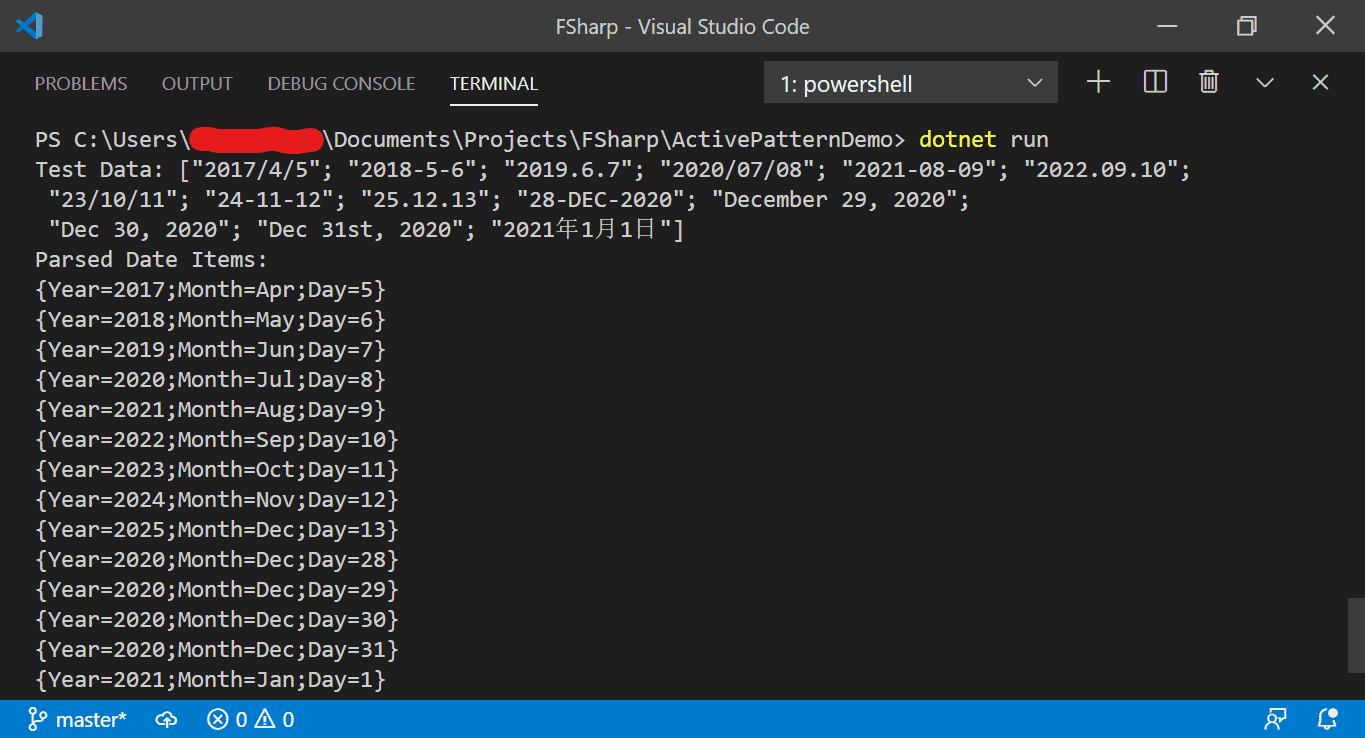Split the terminal pane

click(x=1155, y=83)
